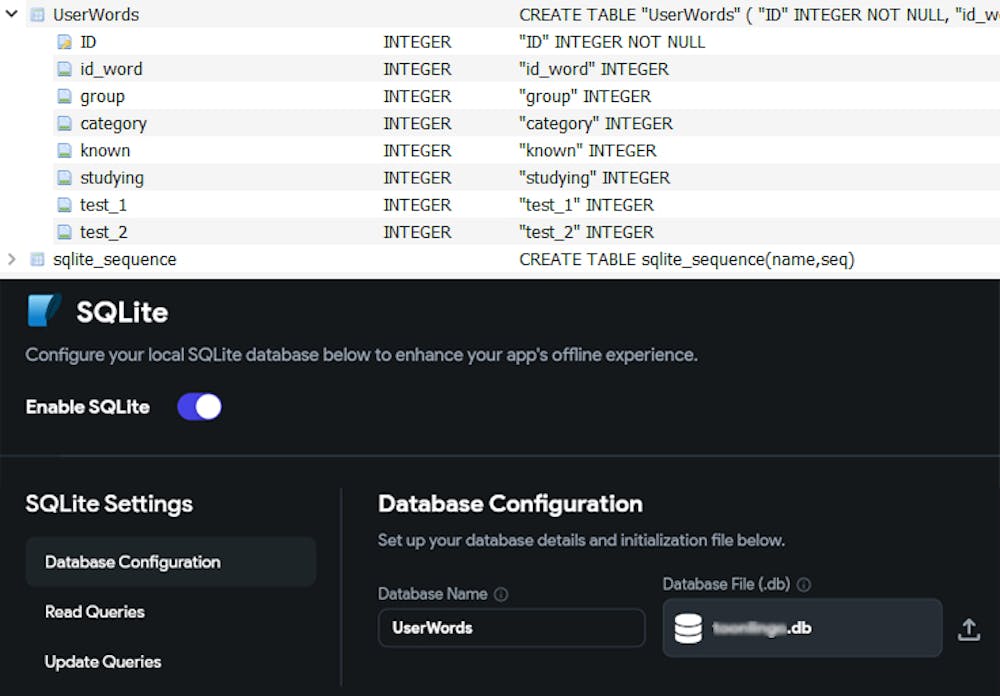Disable the Enable SQLite toggle

[199, 407]
